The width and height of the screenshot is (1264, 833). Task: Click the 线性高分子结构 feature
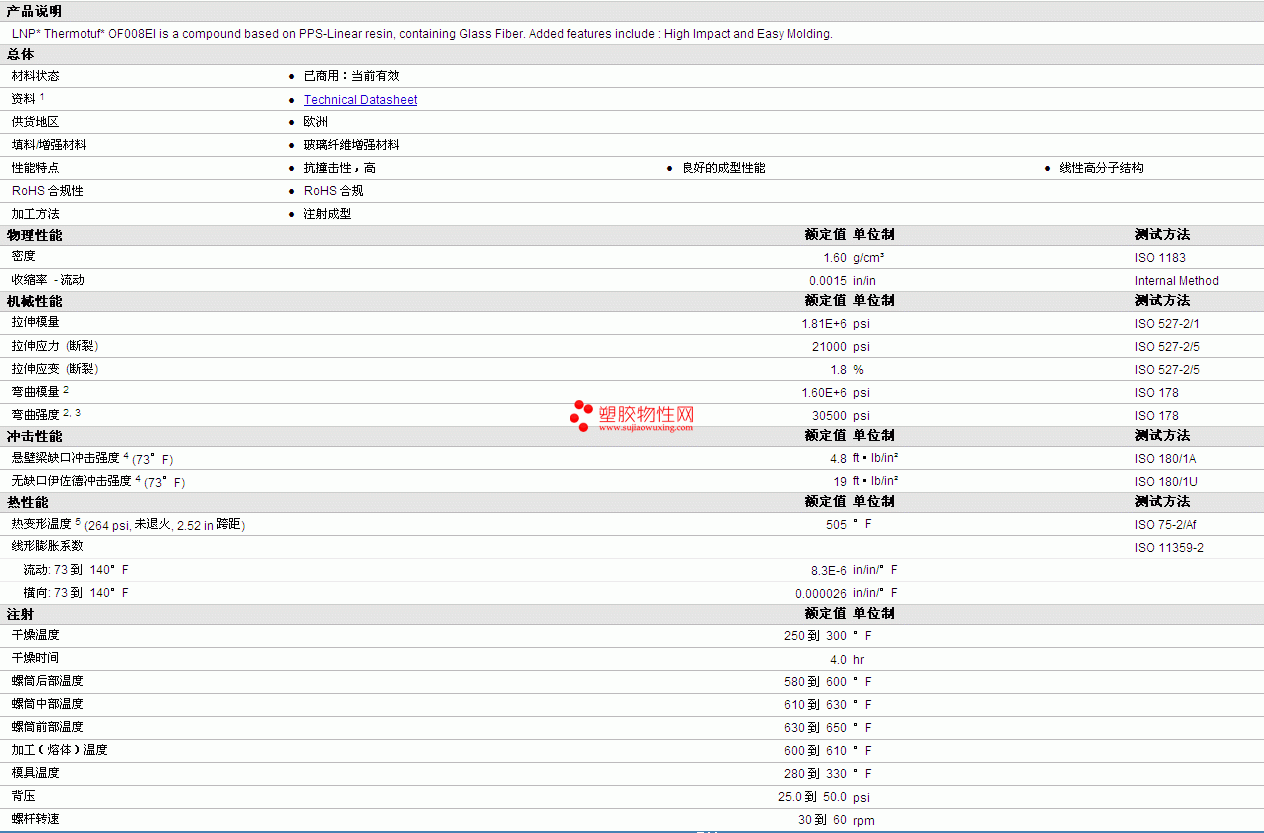tap(1102, 168)
